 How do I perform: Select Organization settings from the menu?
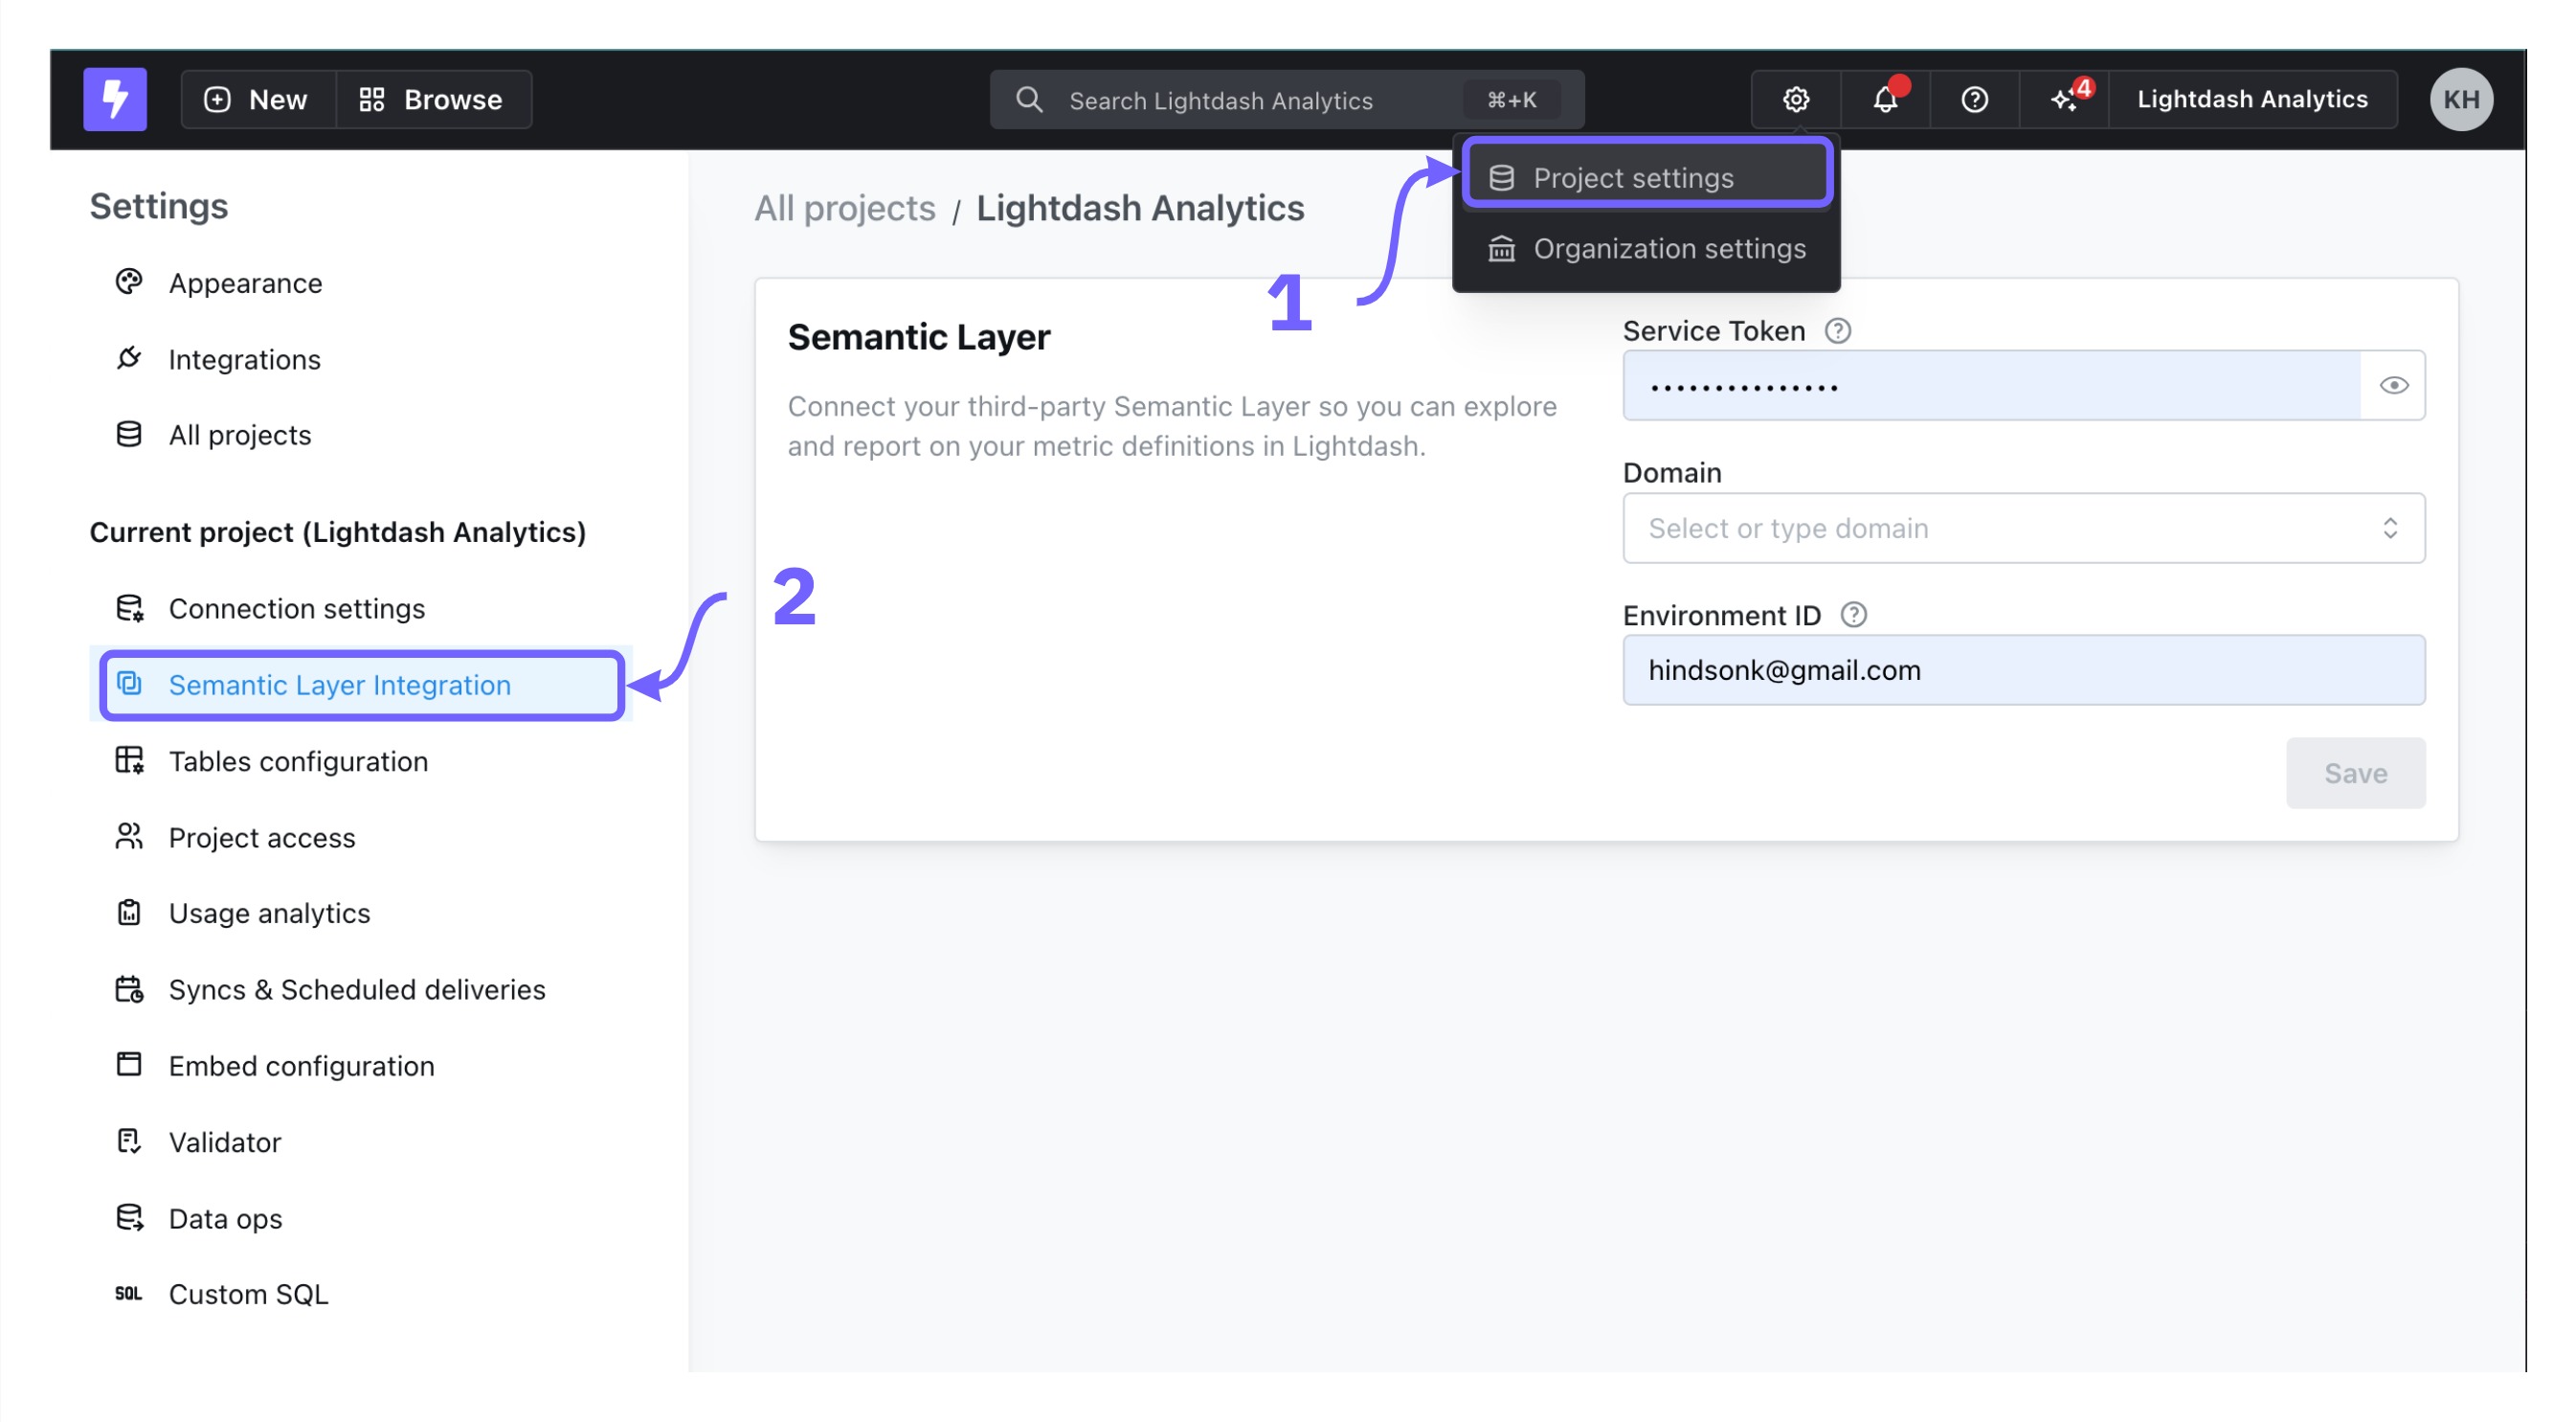(x=1646, y=248)
